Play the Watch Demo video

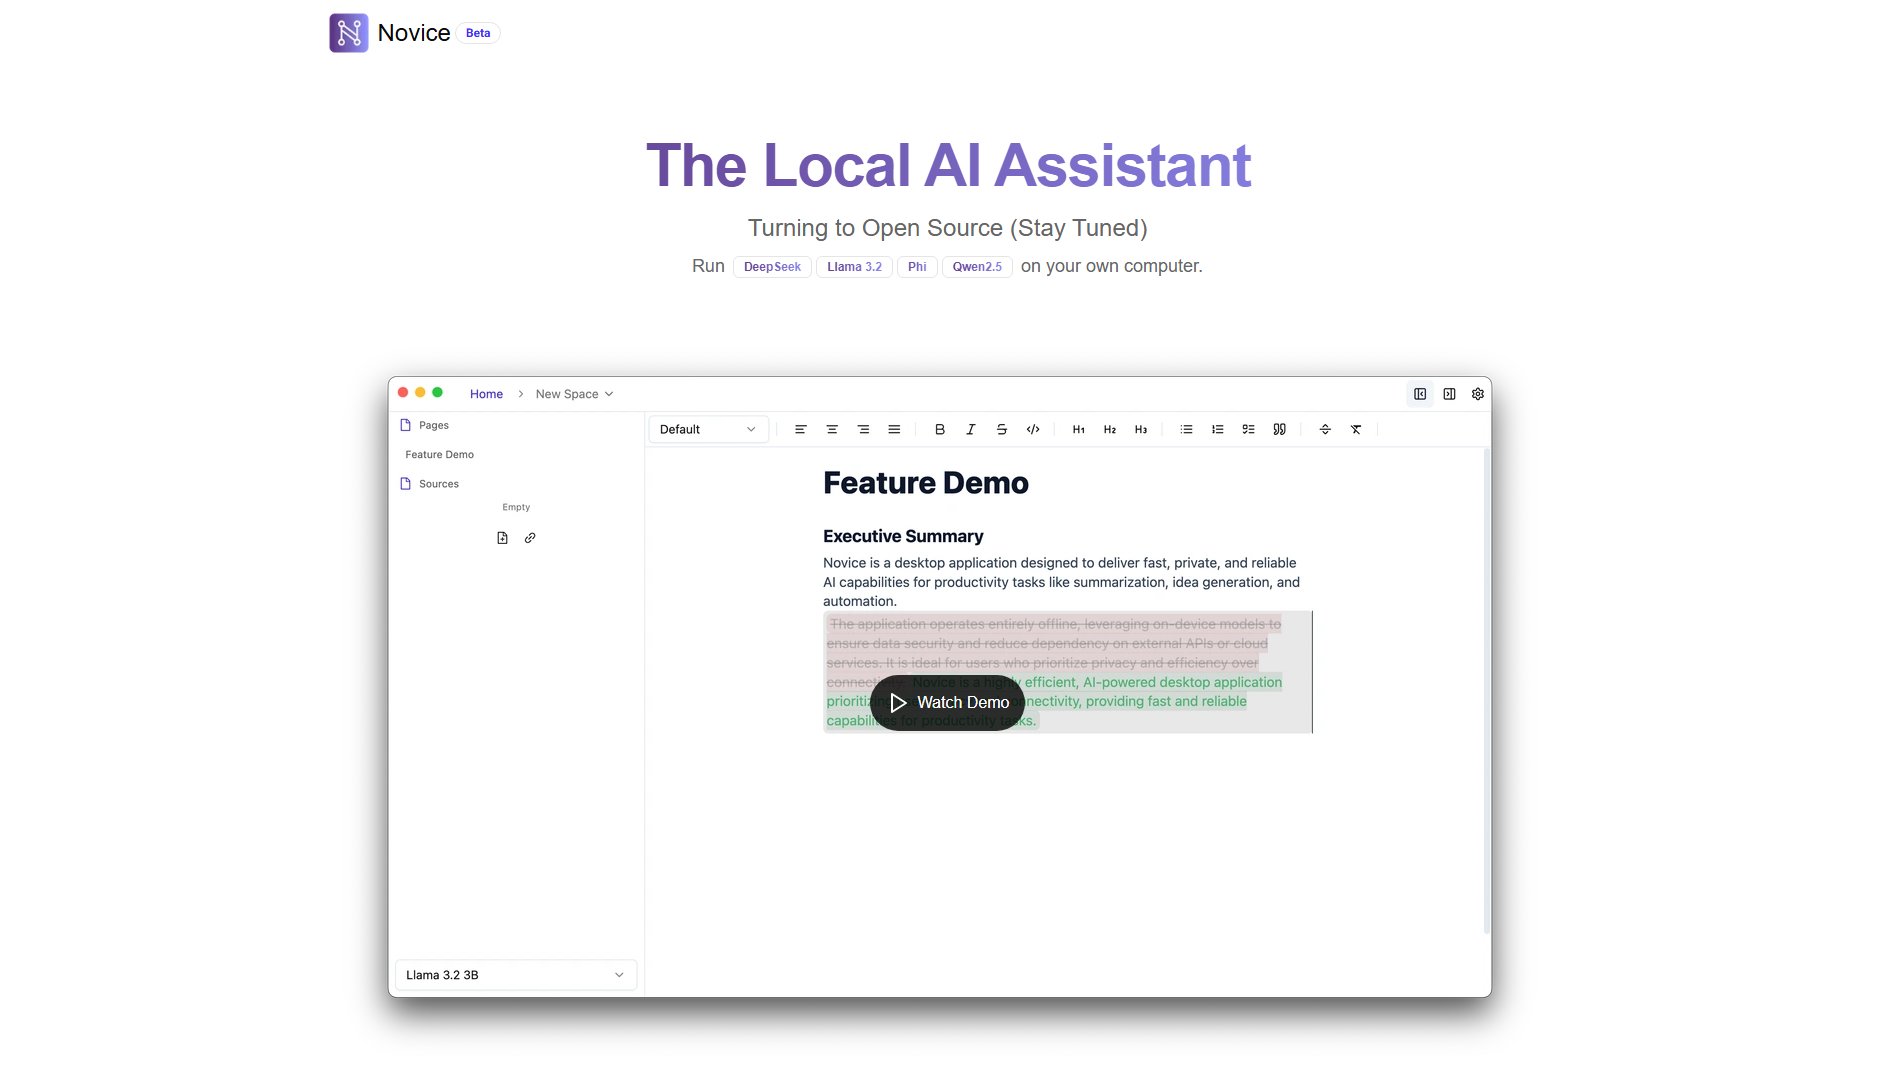pyautogui.click(x=947, y=703)
